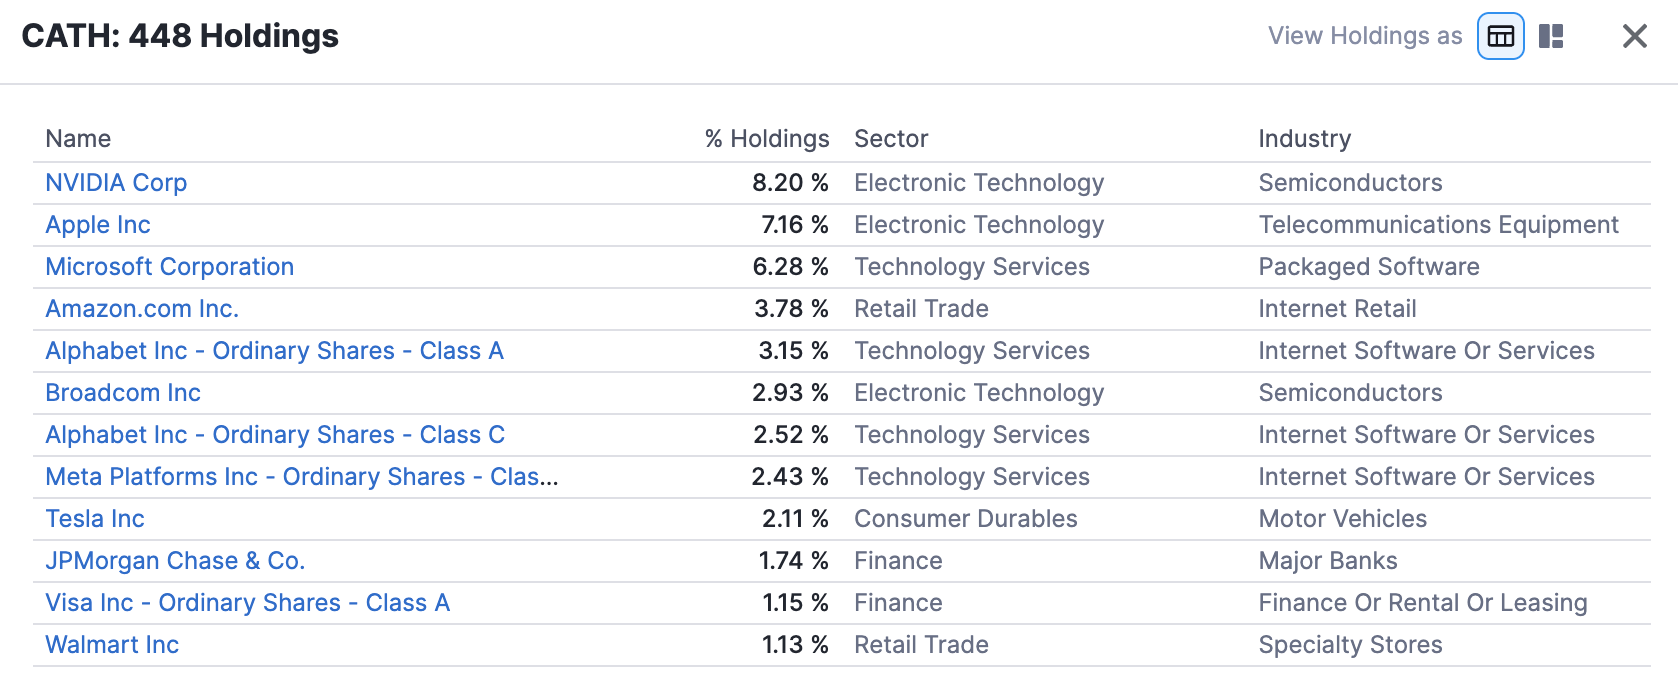Close the CATH holdings dialog

pyautogui.click(x=1634, y=36)
